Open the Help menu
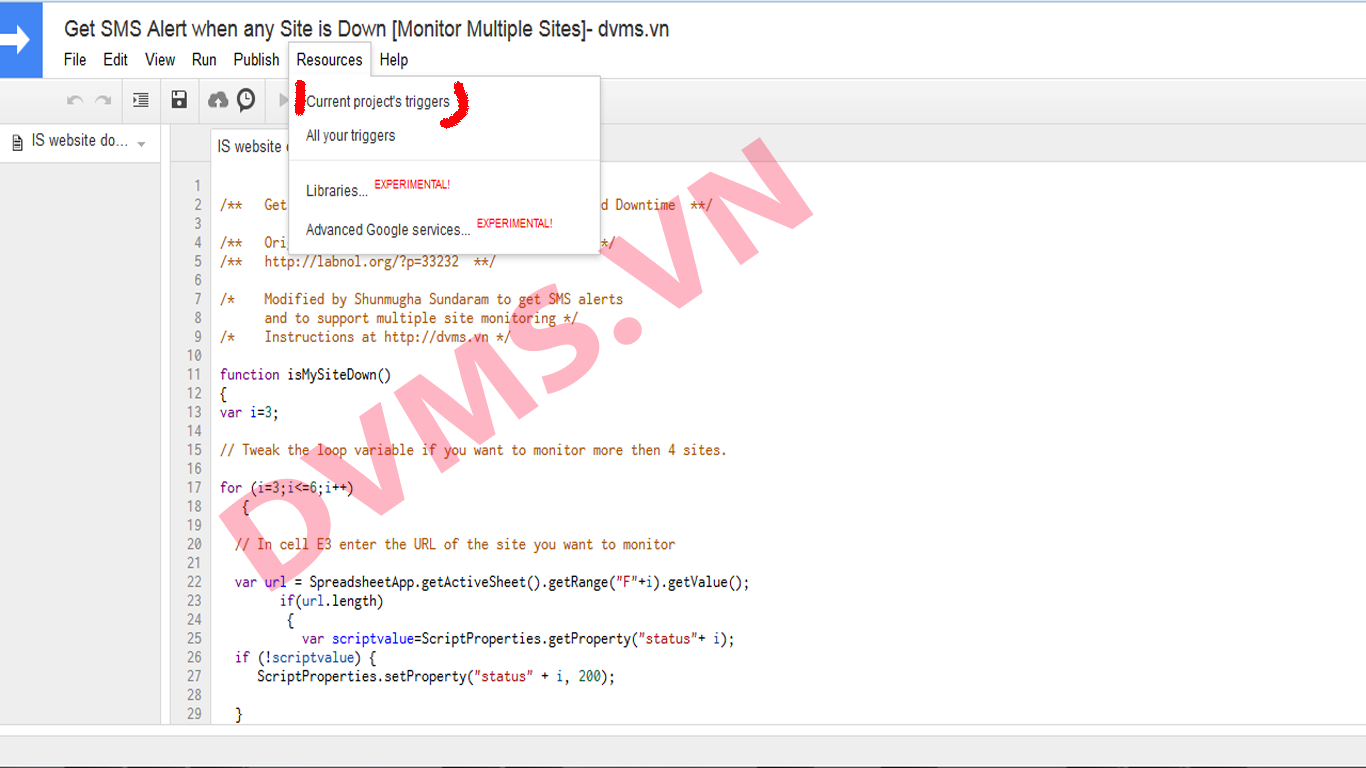The height and width of the screenshot is (768, 1366). click(394, 60)
